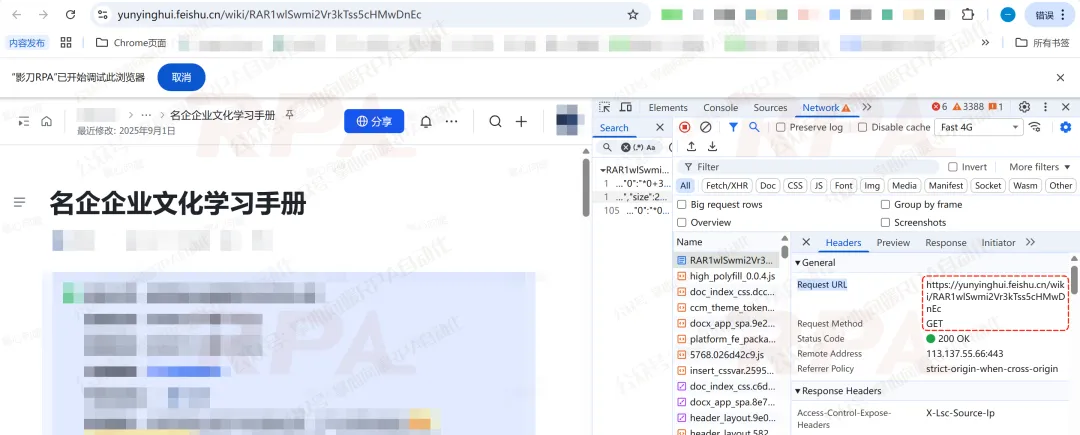Viewport: 1080px width, 435px height.
Task: Toggle the device toolbar icon
Action: (x=625, y=107)
